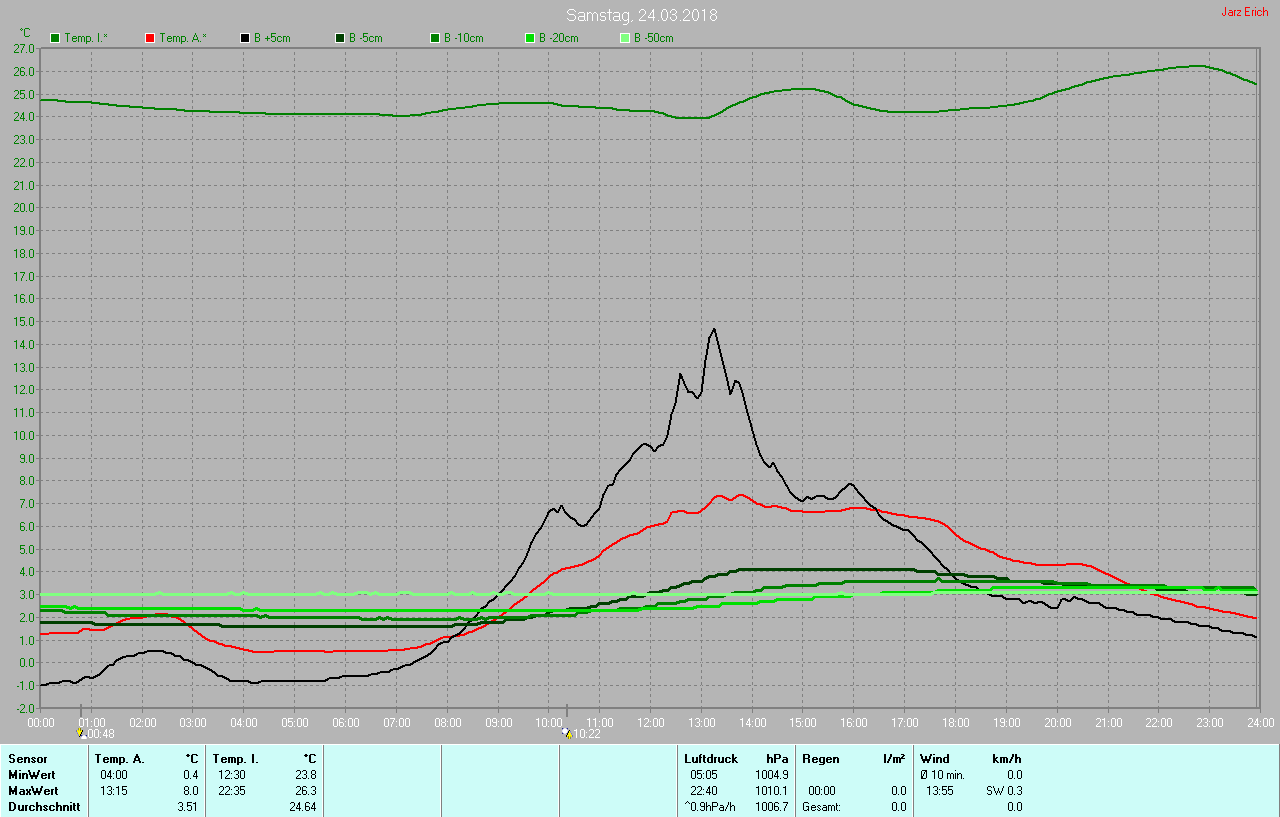
Task: Click the 'Sensor' header cell
Action: pyautogui.click(x=27, y=759)
